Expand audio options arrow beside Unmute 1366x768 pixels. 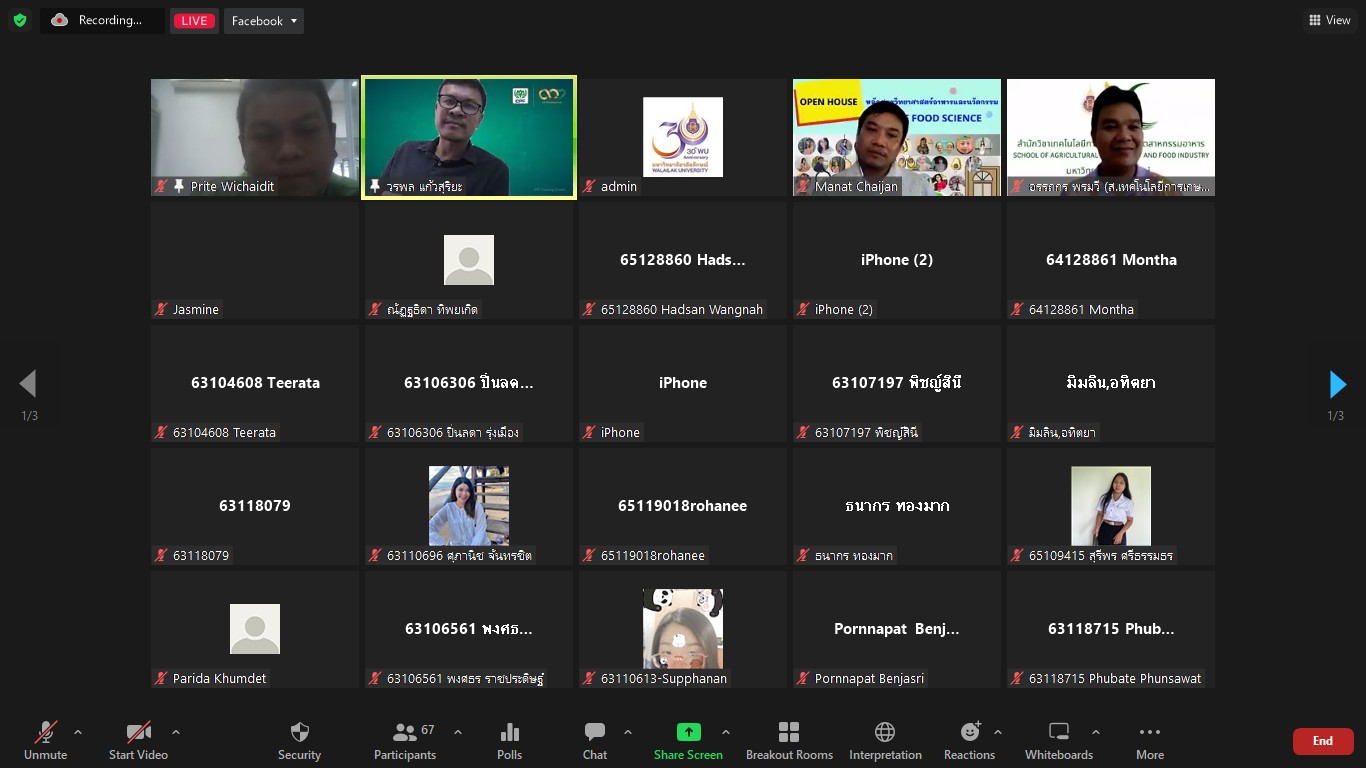pyautogui.click(x=78, y=732)
